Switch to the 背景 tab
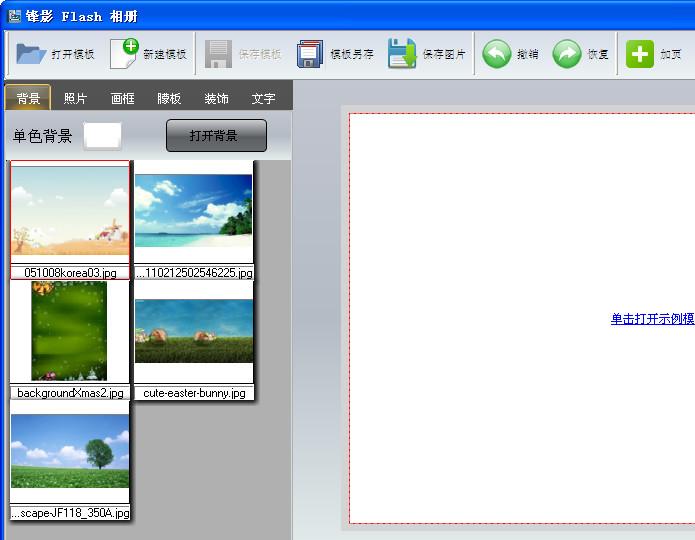The width and height of the screenshot is (695, 540). (x=28, y=98)
